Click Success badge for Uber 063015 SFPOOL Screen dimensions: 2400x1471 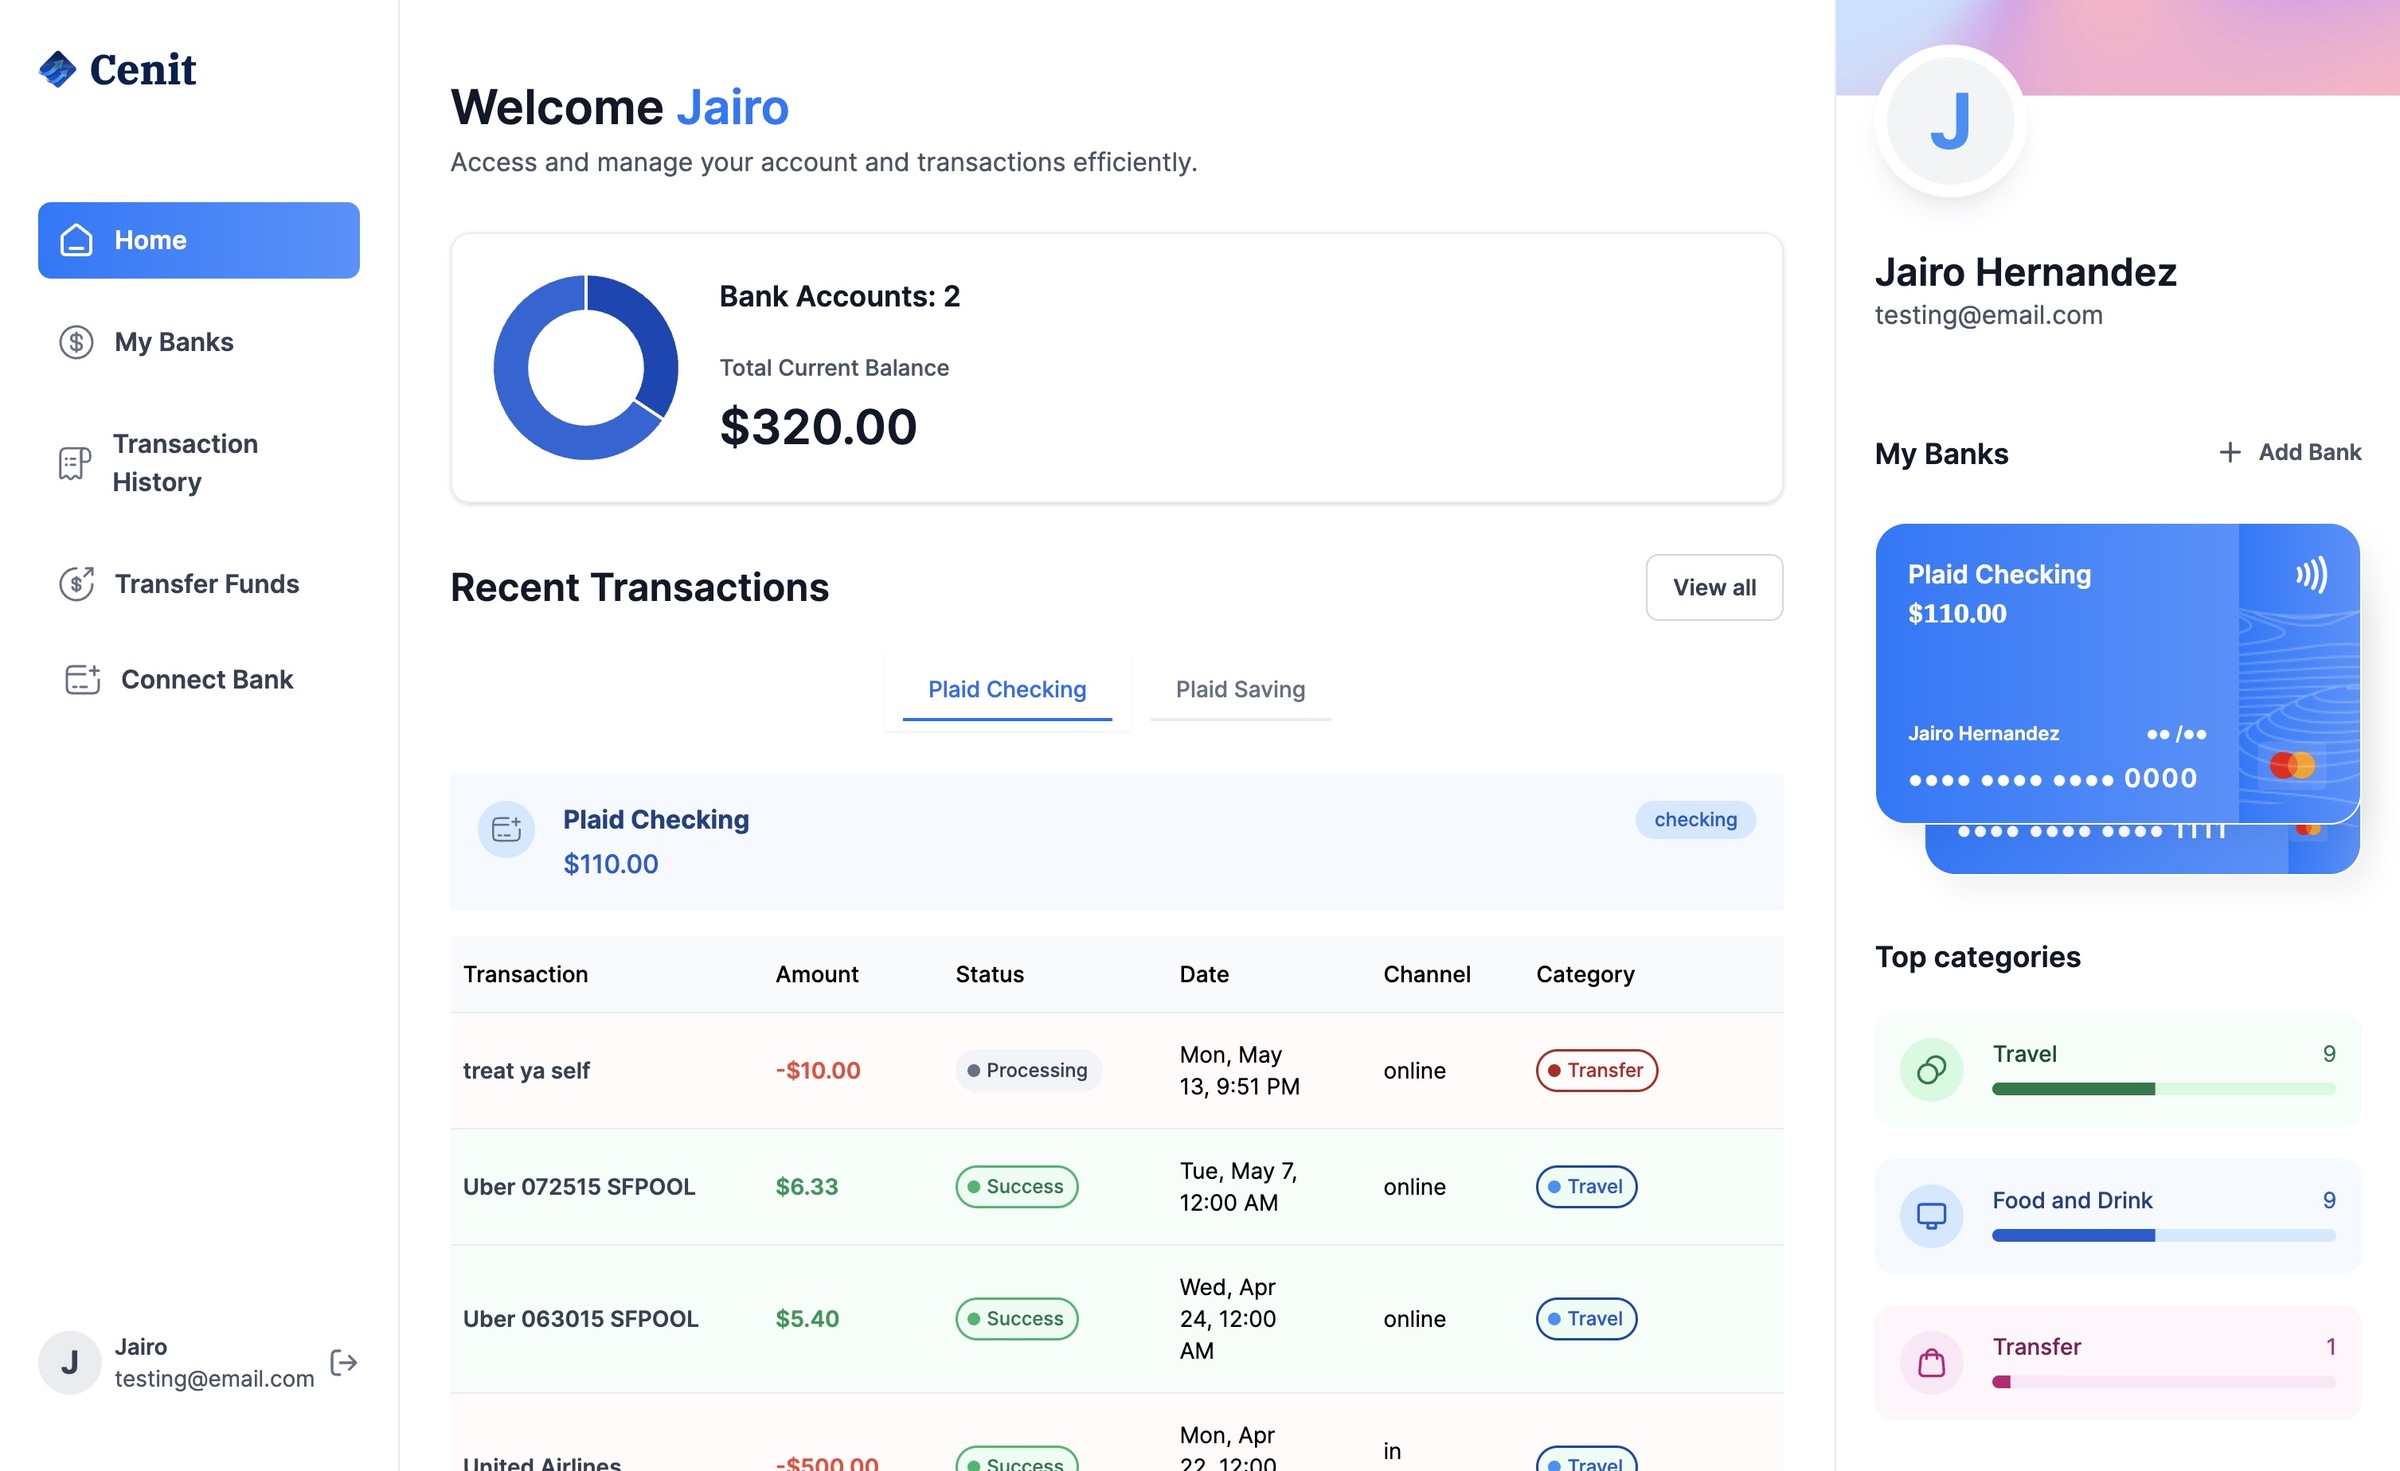coord(1016,1318)
